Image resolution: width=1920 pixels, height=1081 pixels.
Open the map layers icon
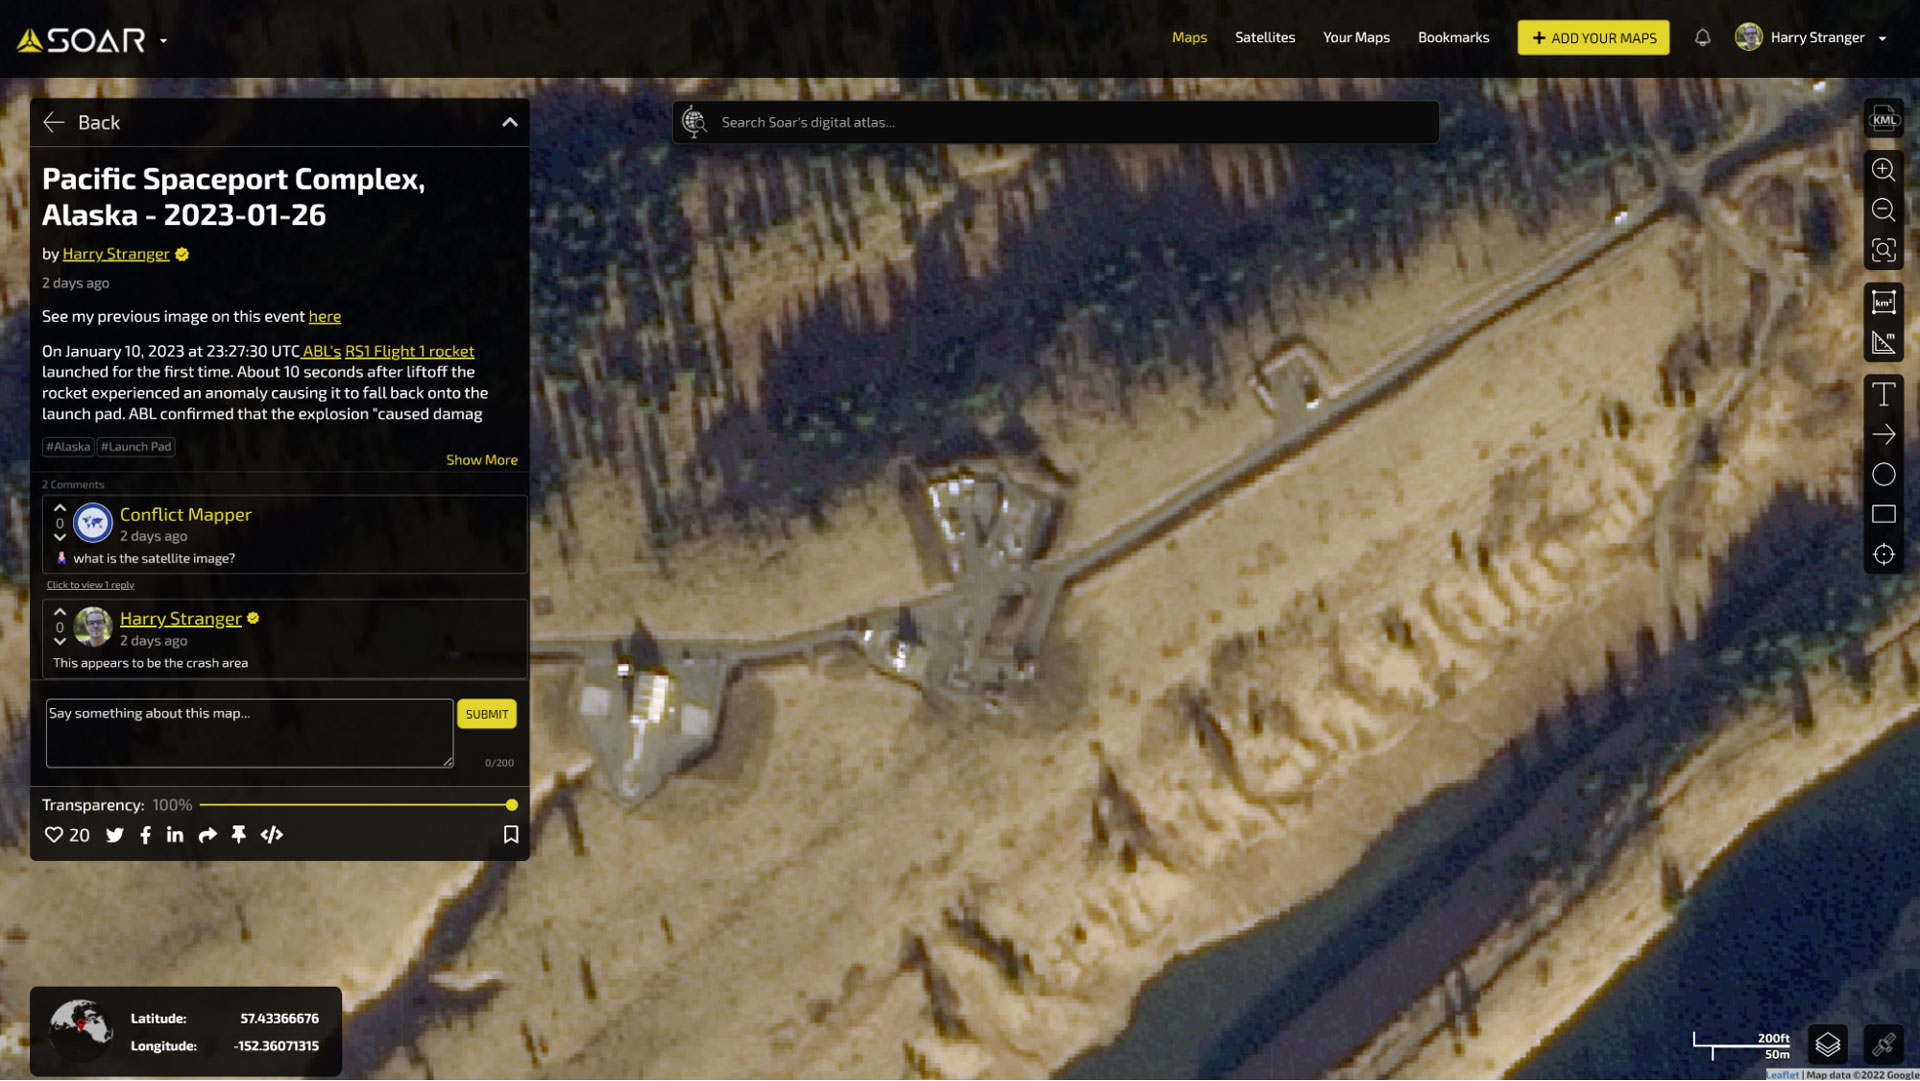click(x=1827, y=1045)
